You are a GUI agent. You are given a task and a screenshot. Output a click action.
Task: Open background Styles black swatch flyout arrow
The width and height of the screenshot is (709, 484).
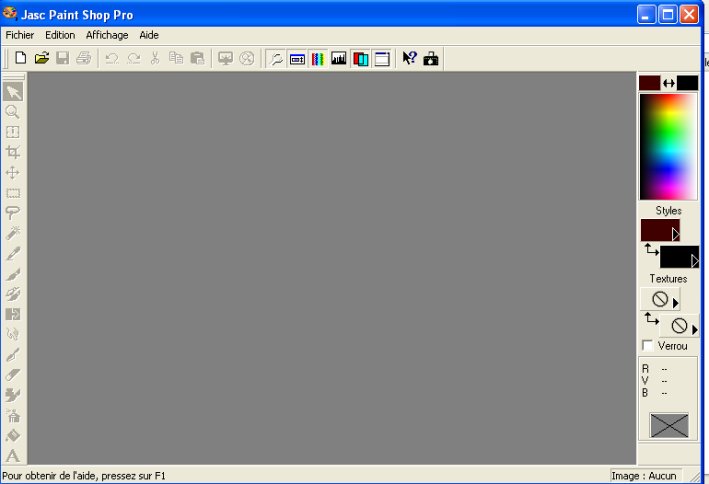tap(695, 261)
